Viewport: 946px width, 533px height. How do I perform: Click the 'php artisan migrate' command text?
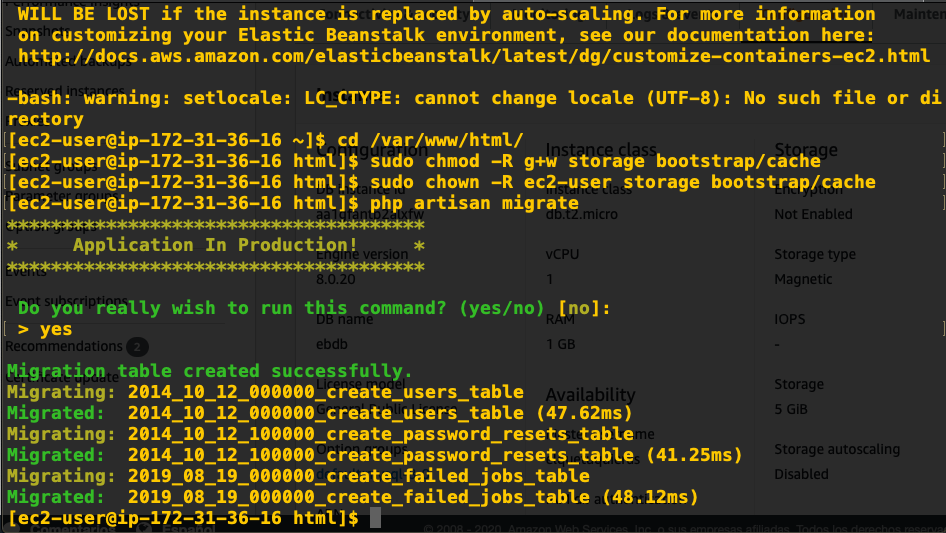point(474,203)
